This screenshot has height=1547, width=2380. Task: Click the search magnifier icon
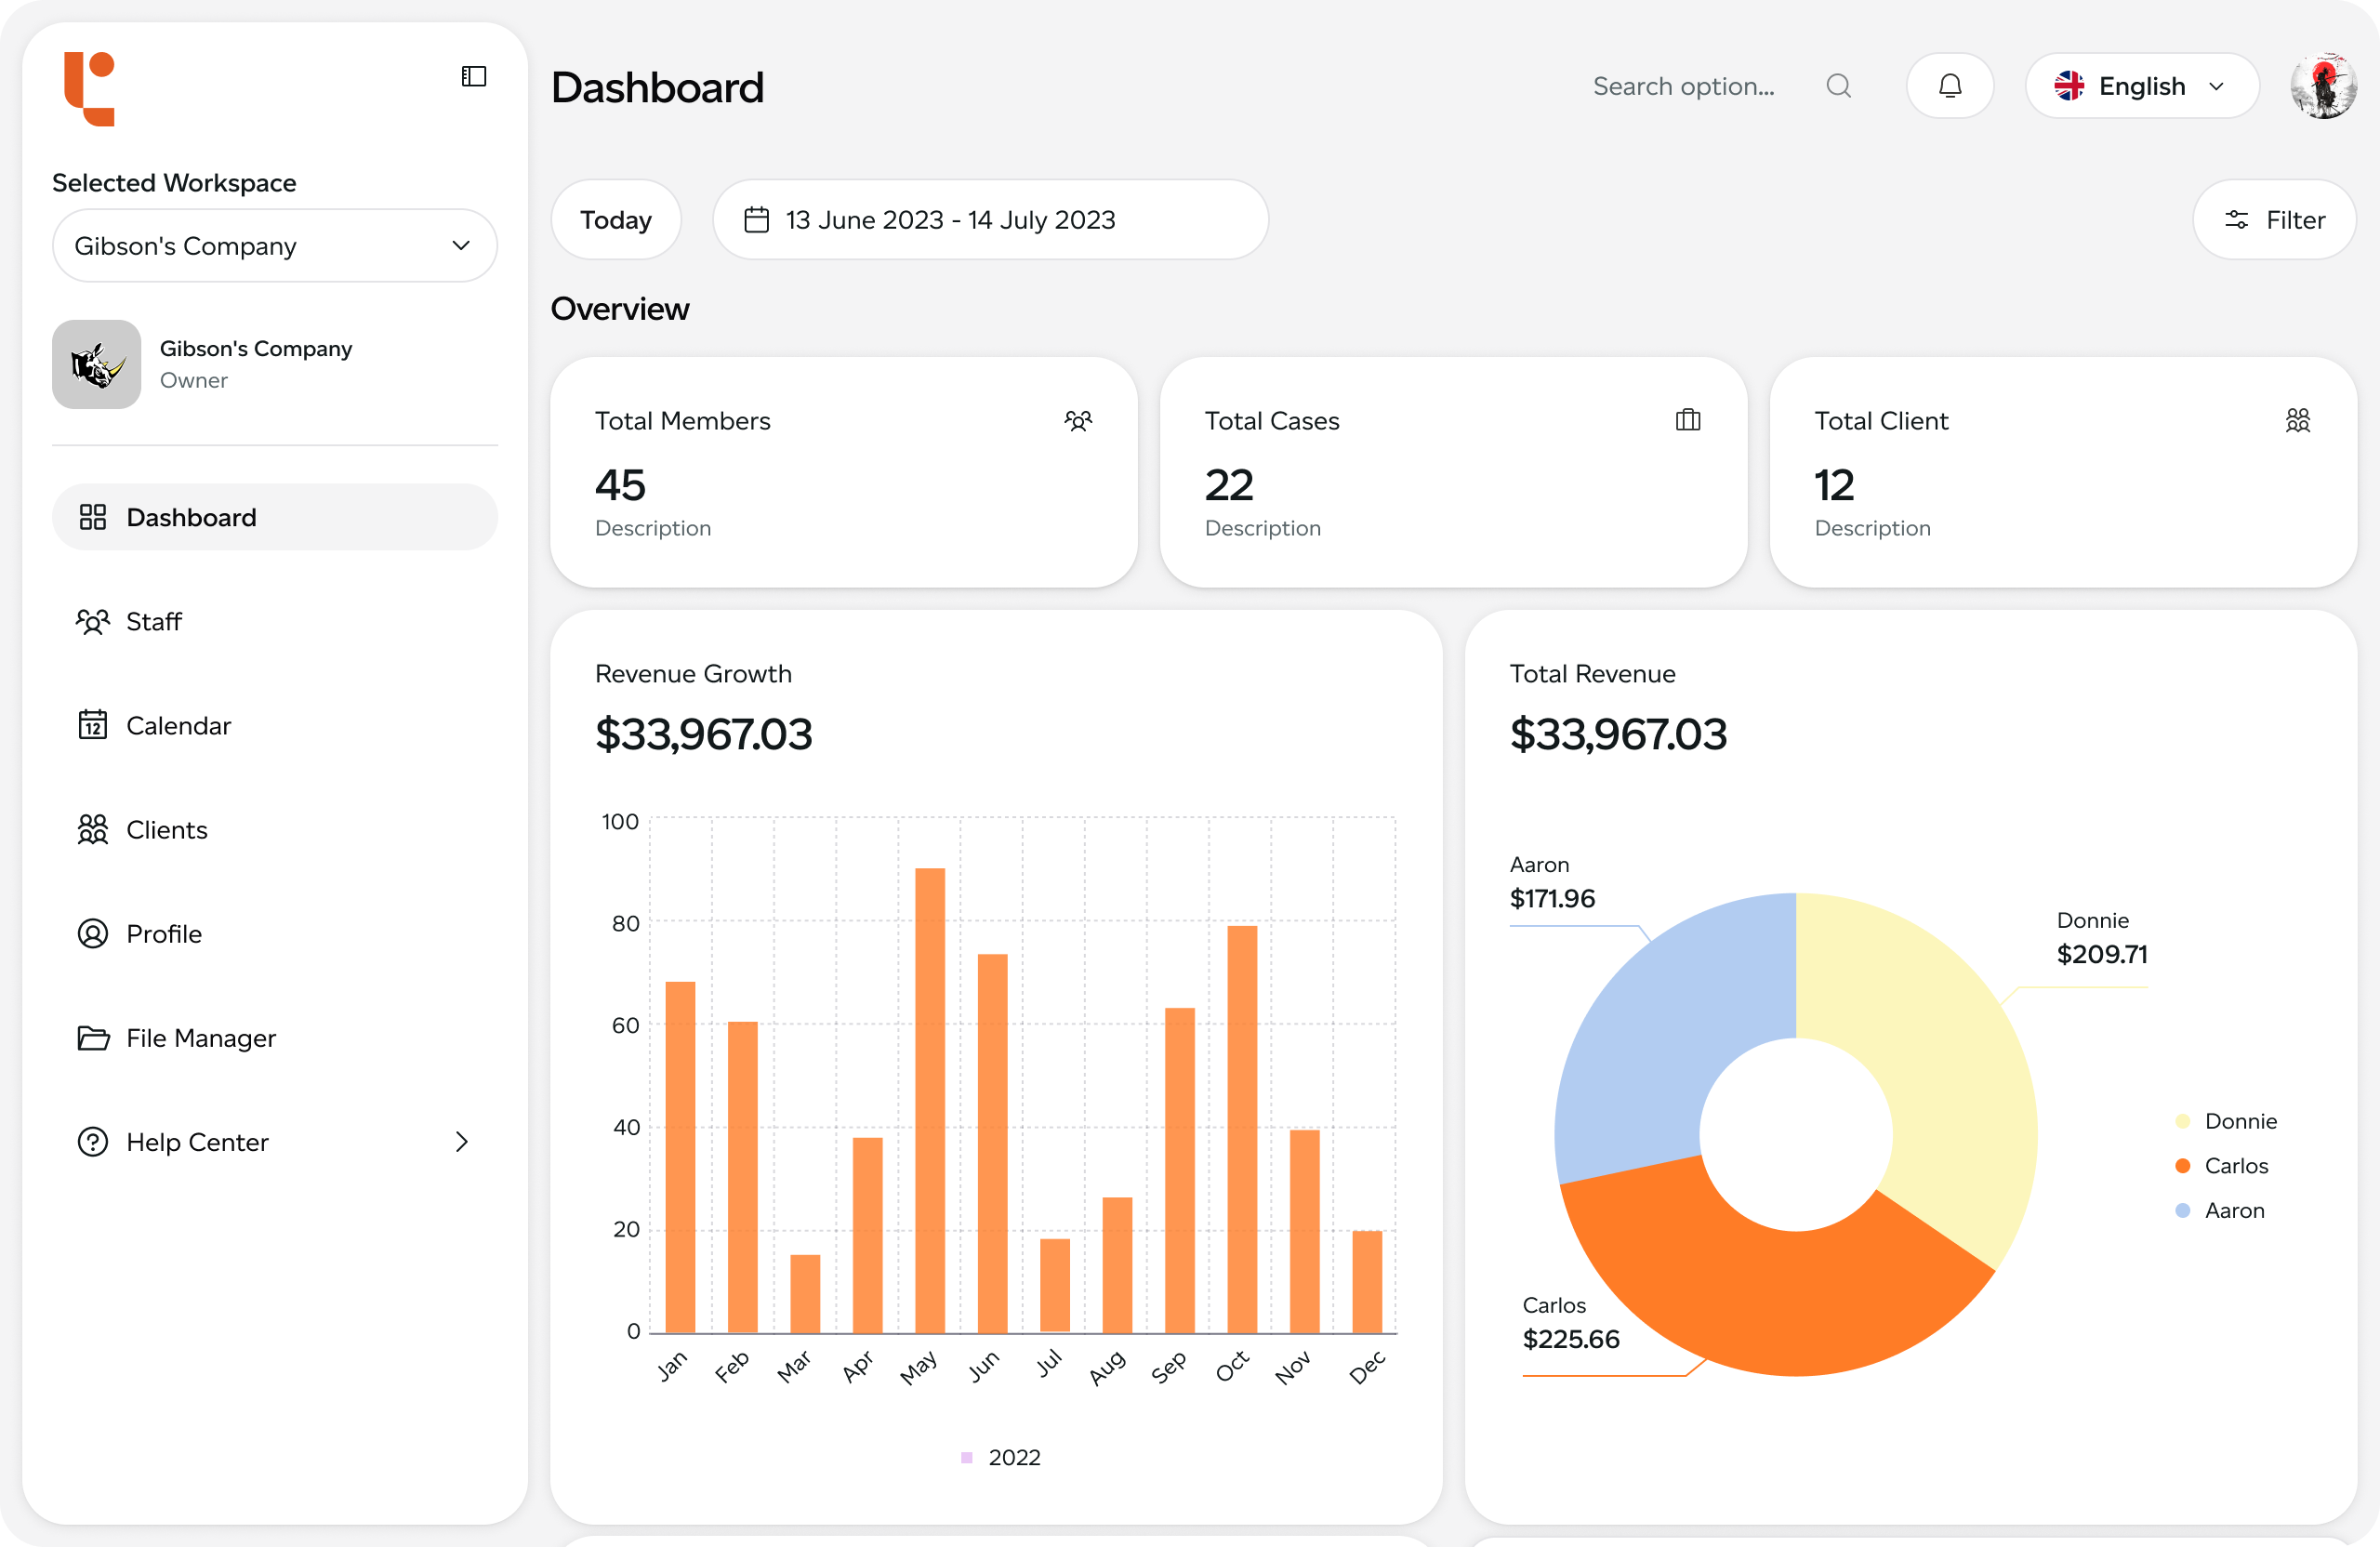[1840, 86]
